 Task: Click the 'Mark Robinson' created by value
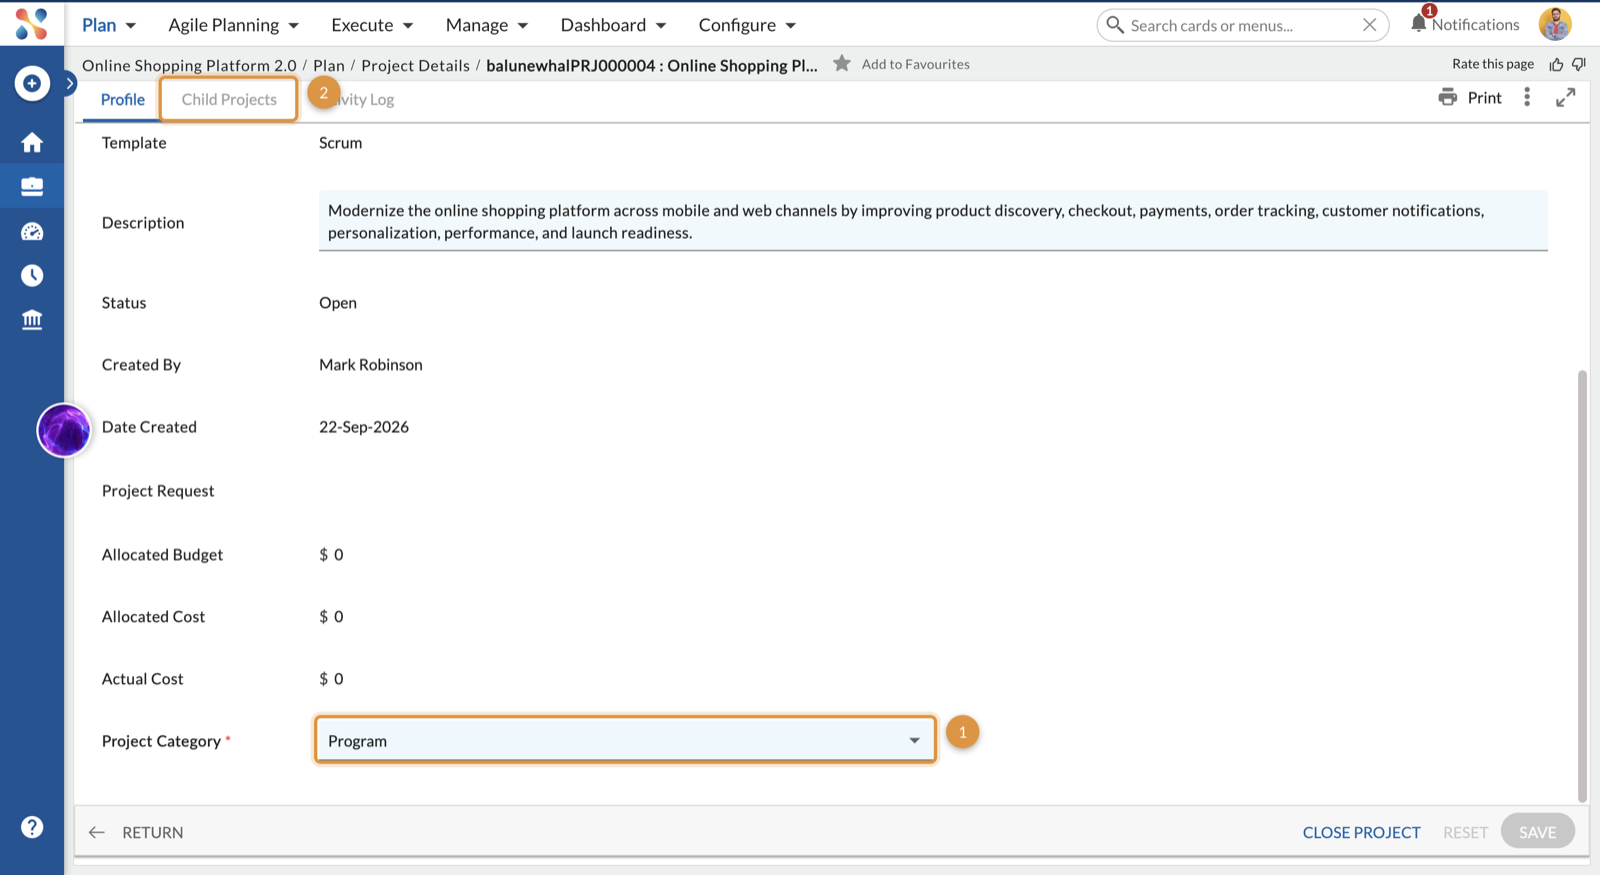[x=371, y=365]
